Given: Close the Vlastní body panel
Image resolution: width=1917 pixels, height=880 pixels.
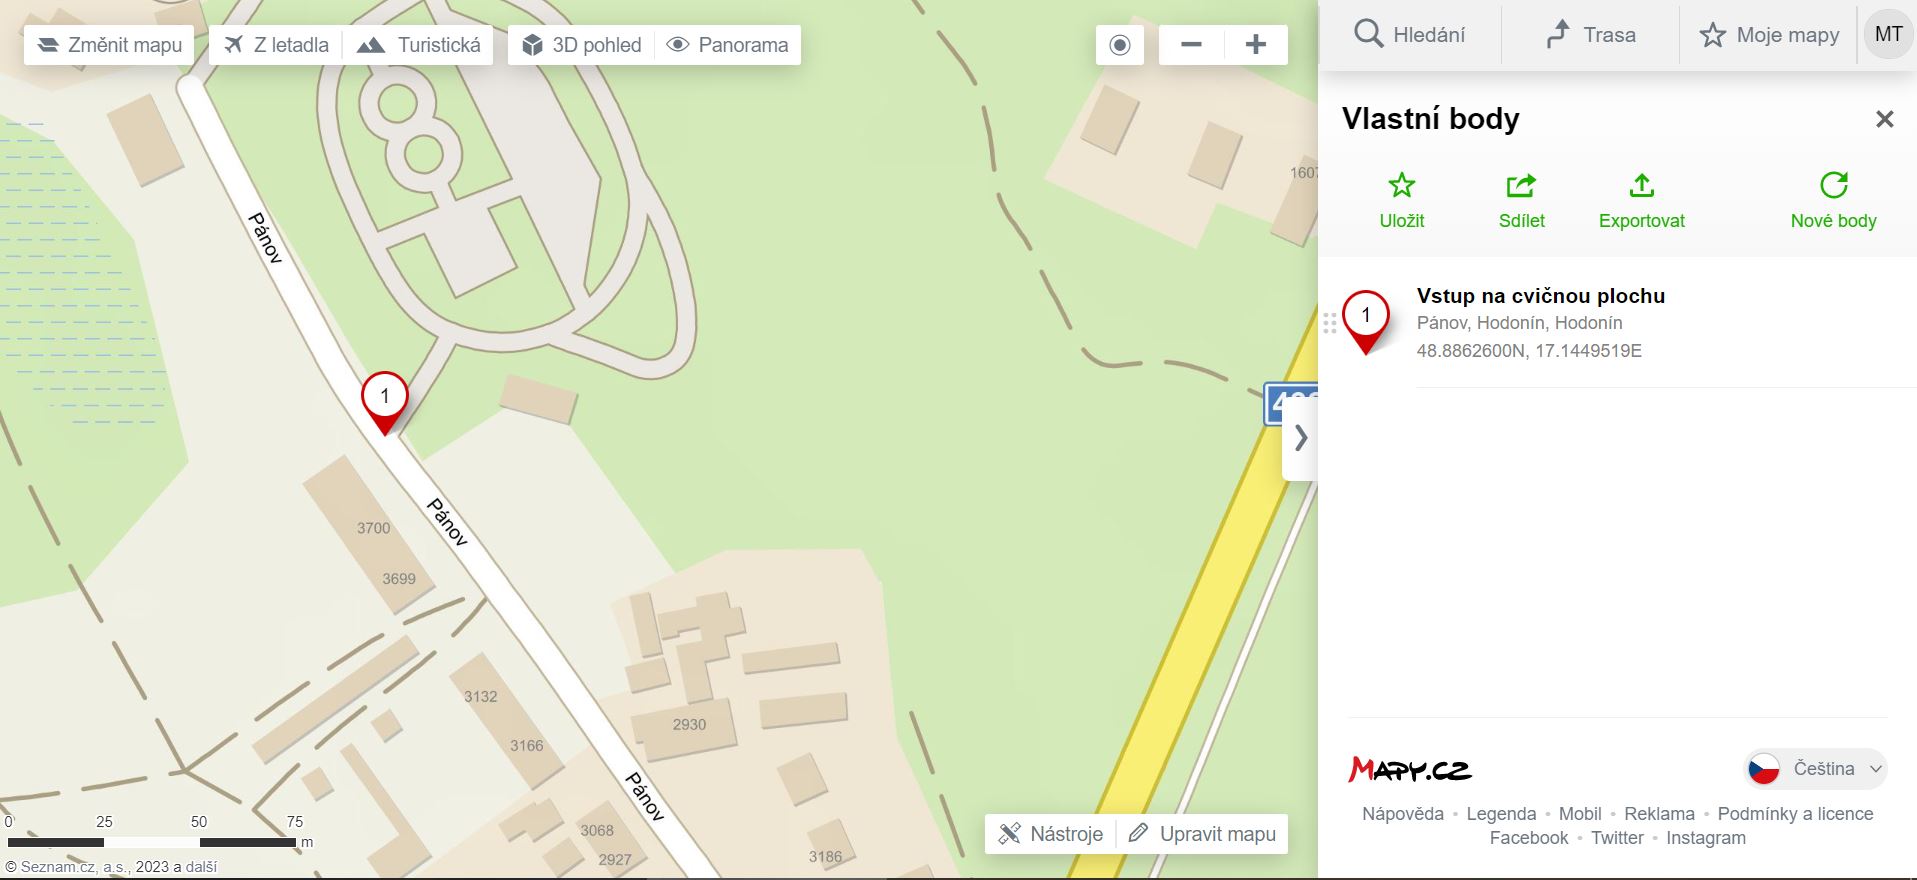Looking at the screenshot, I should point(1885,119).
